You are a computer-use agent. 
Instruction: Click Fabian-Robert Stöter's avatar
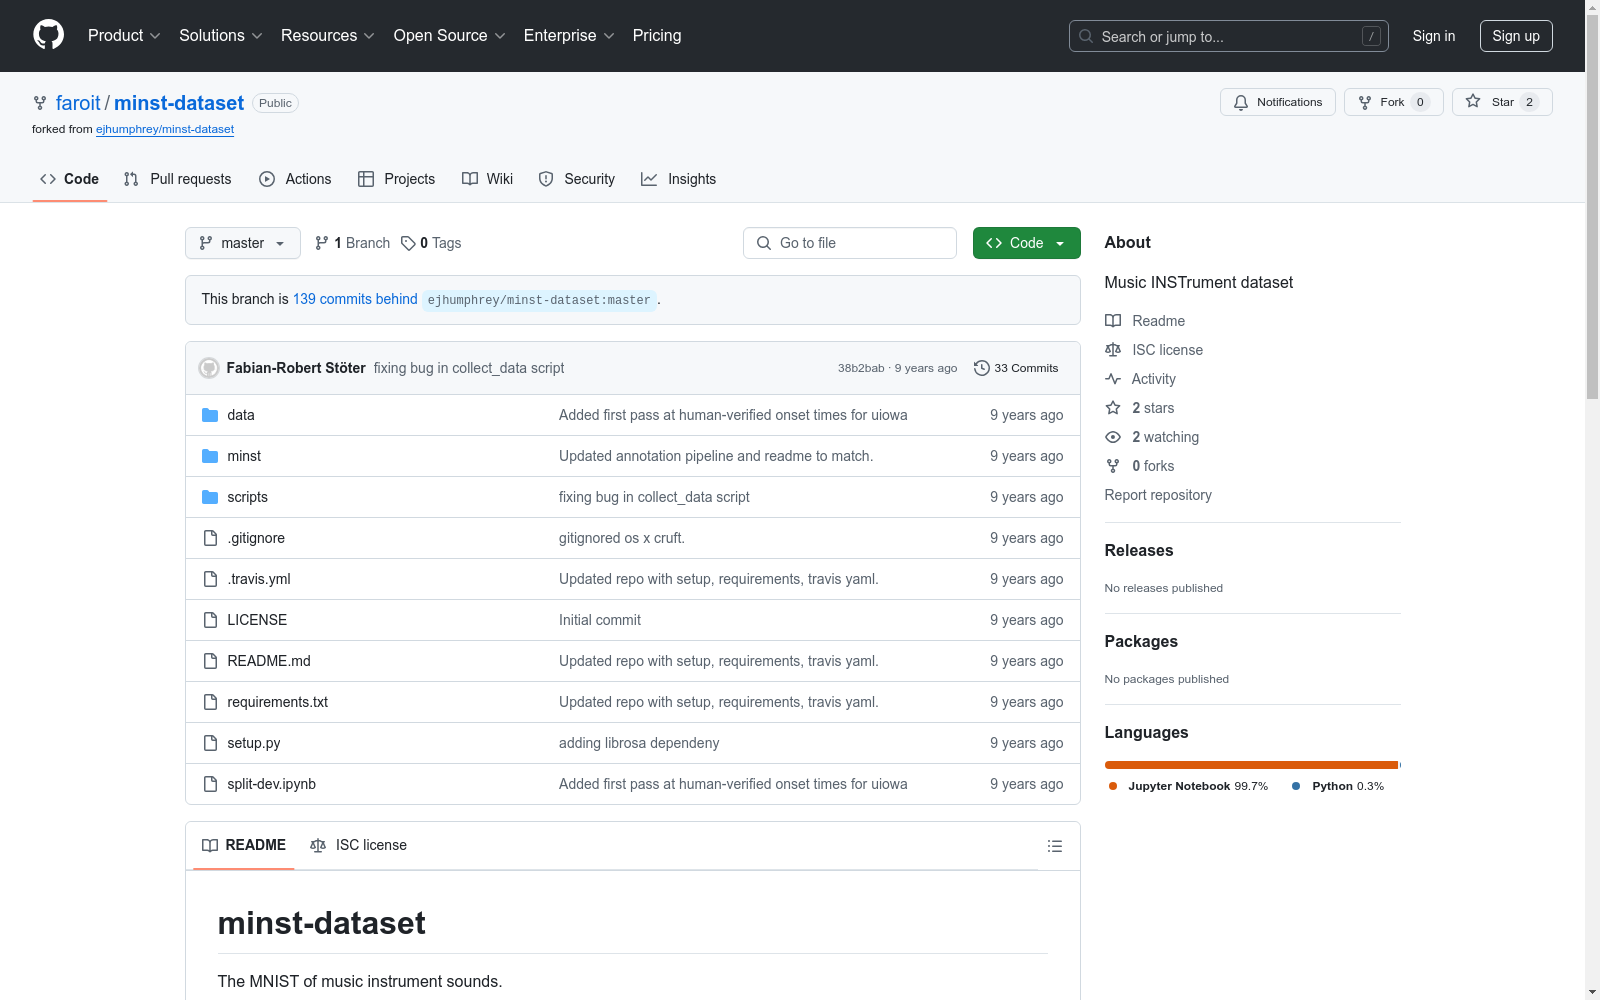[x=209, y=368]
